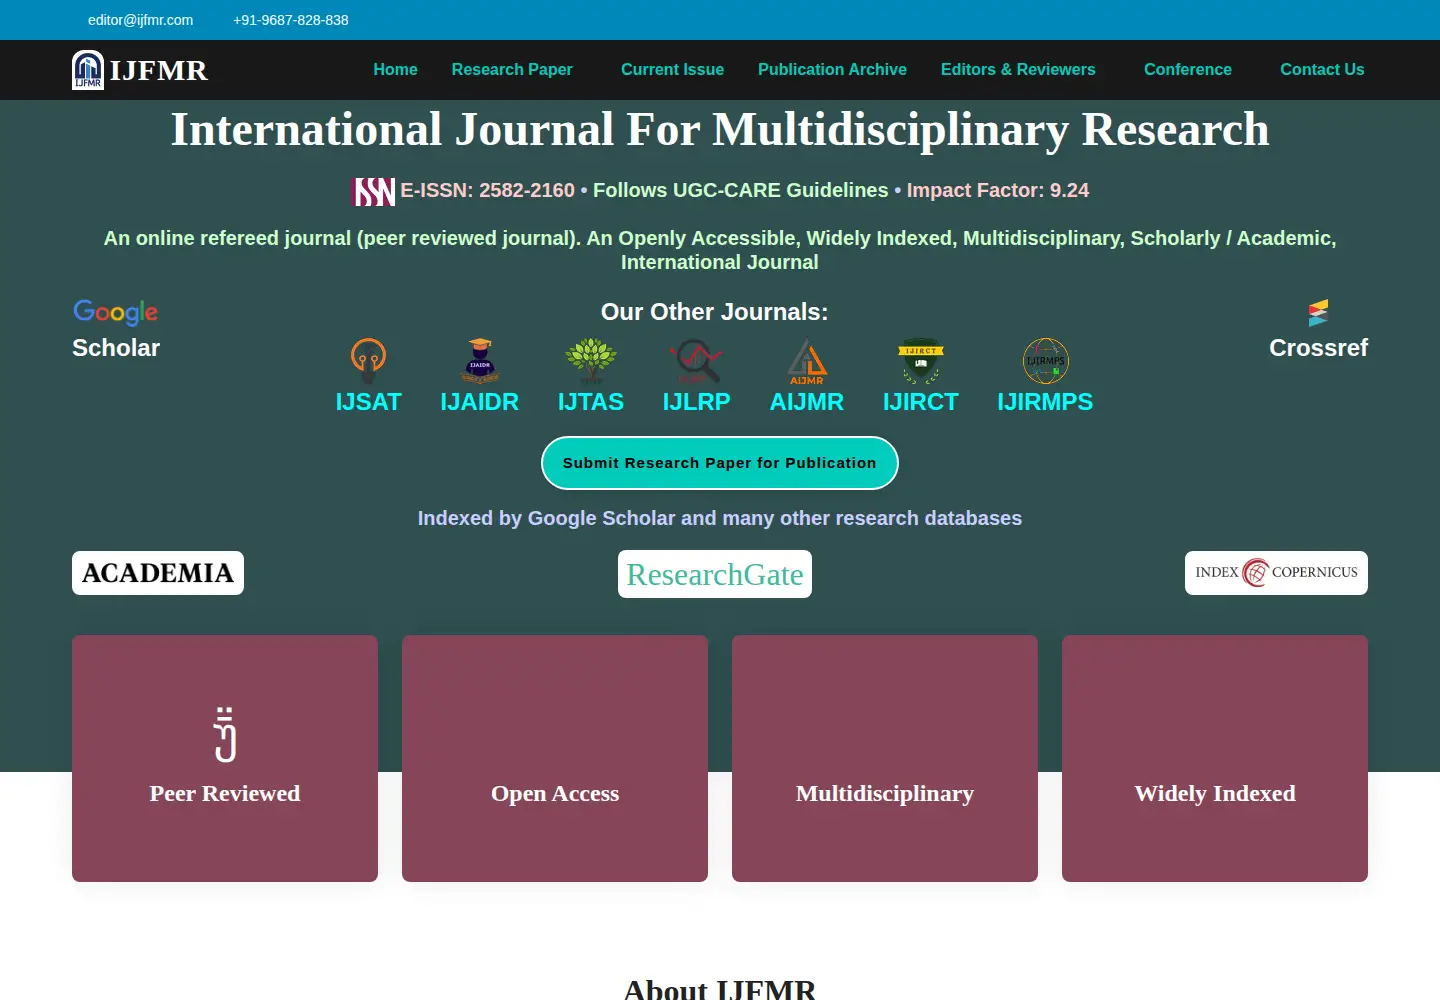
Task: Open the Crossref logo icon
Action: point(1318,313)
